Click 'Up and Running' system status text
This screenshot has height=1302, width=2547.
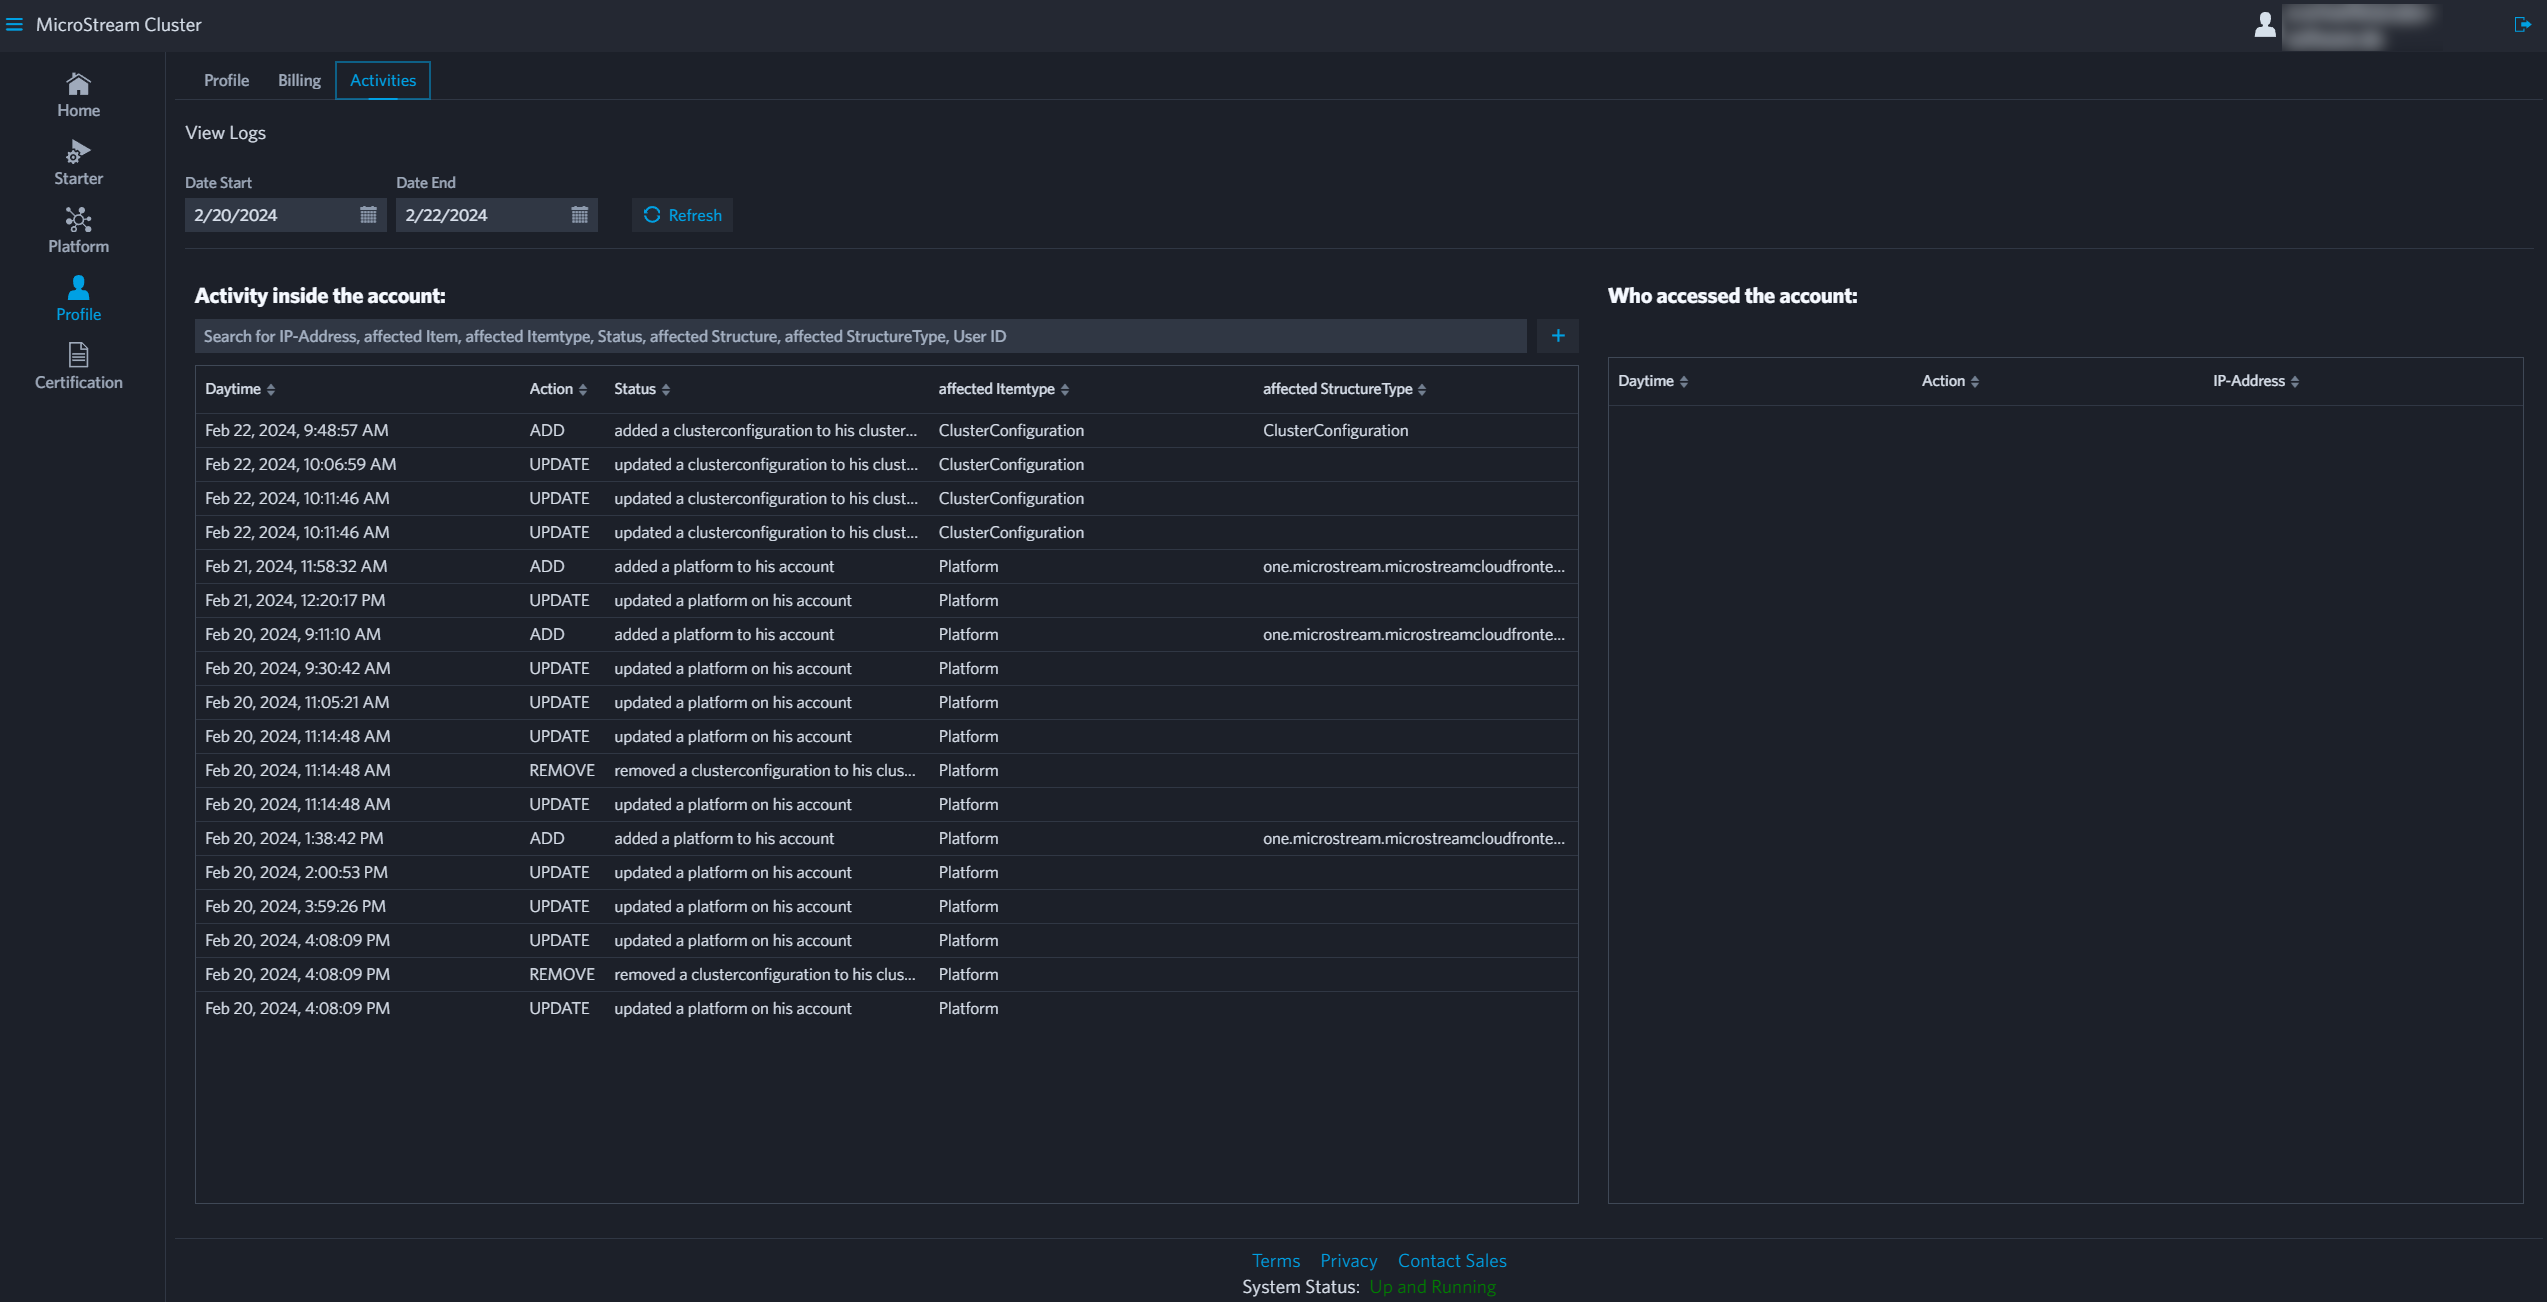[x=1433, y=1287]
